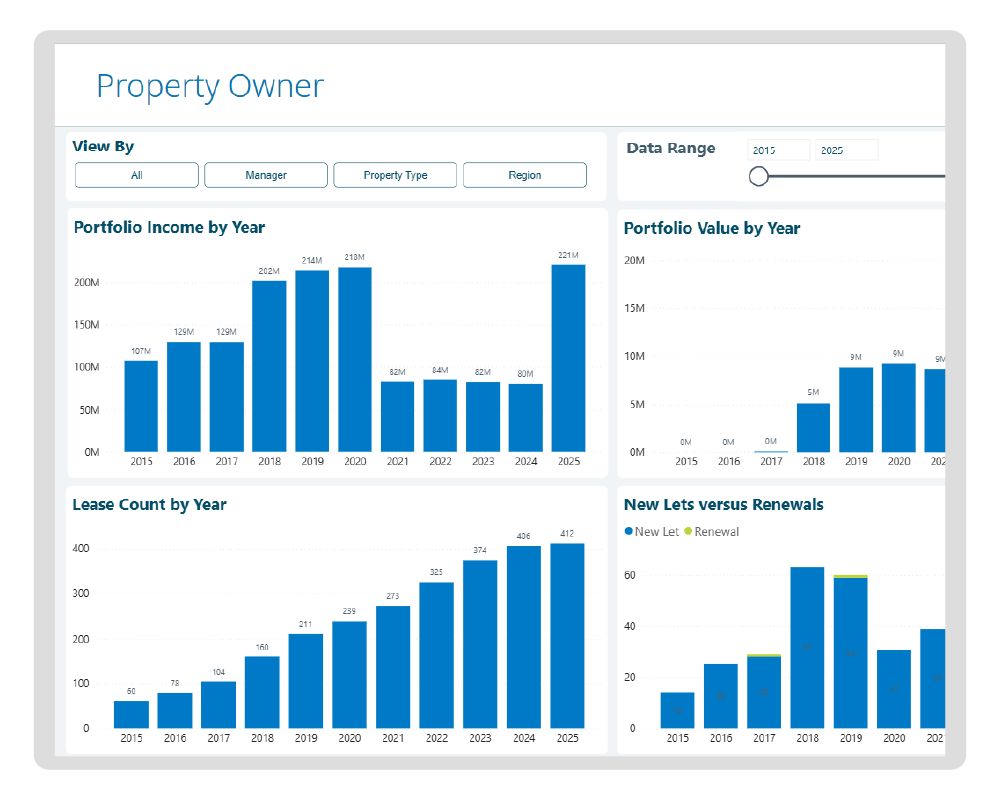The width and height of the screenshot is (1000, 800).
Task: Choose Region in View By
Action: tap(524, 175)
